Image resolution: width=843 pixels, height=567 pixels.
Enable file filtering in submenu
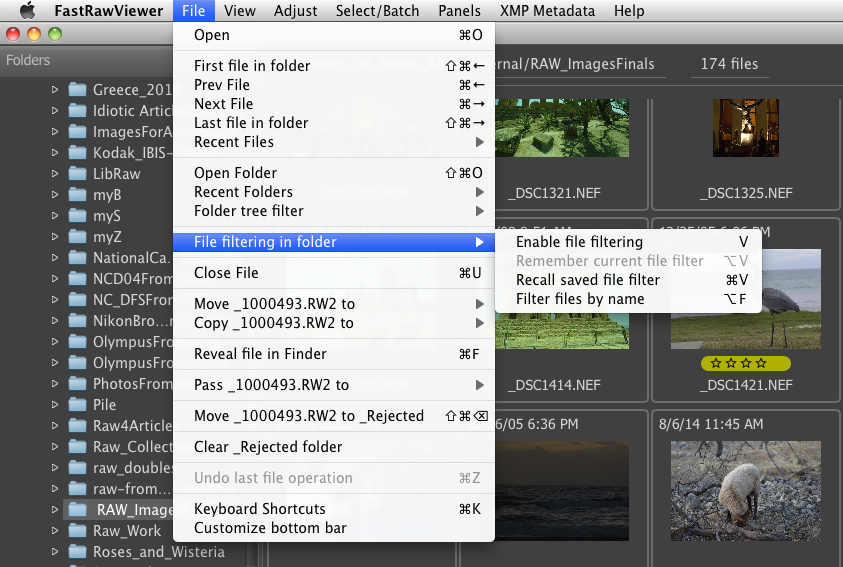tap(579, 242)
